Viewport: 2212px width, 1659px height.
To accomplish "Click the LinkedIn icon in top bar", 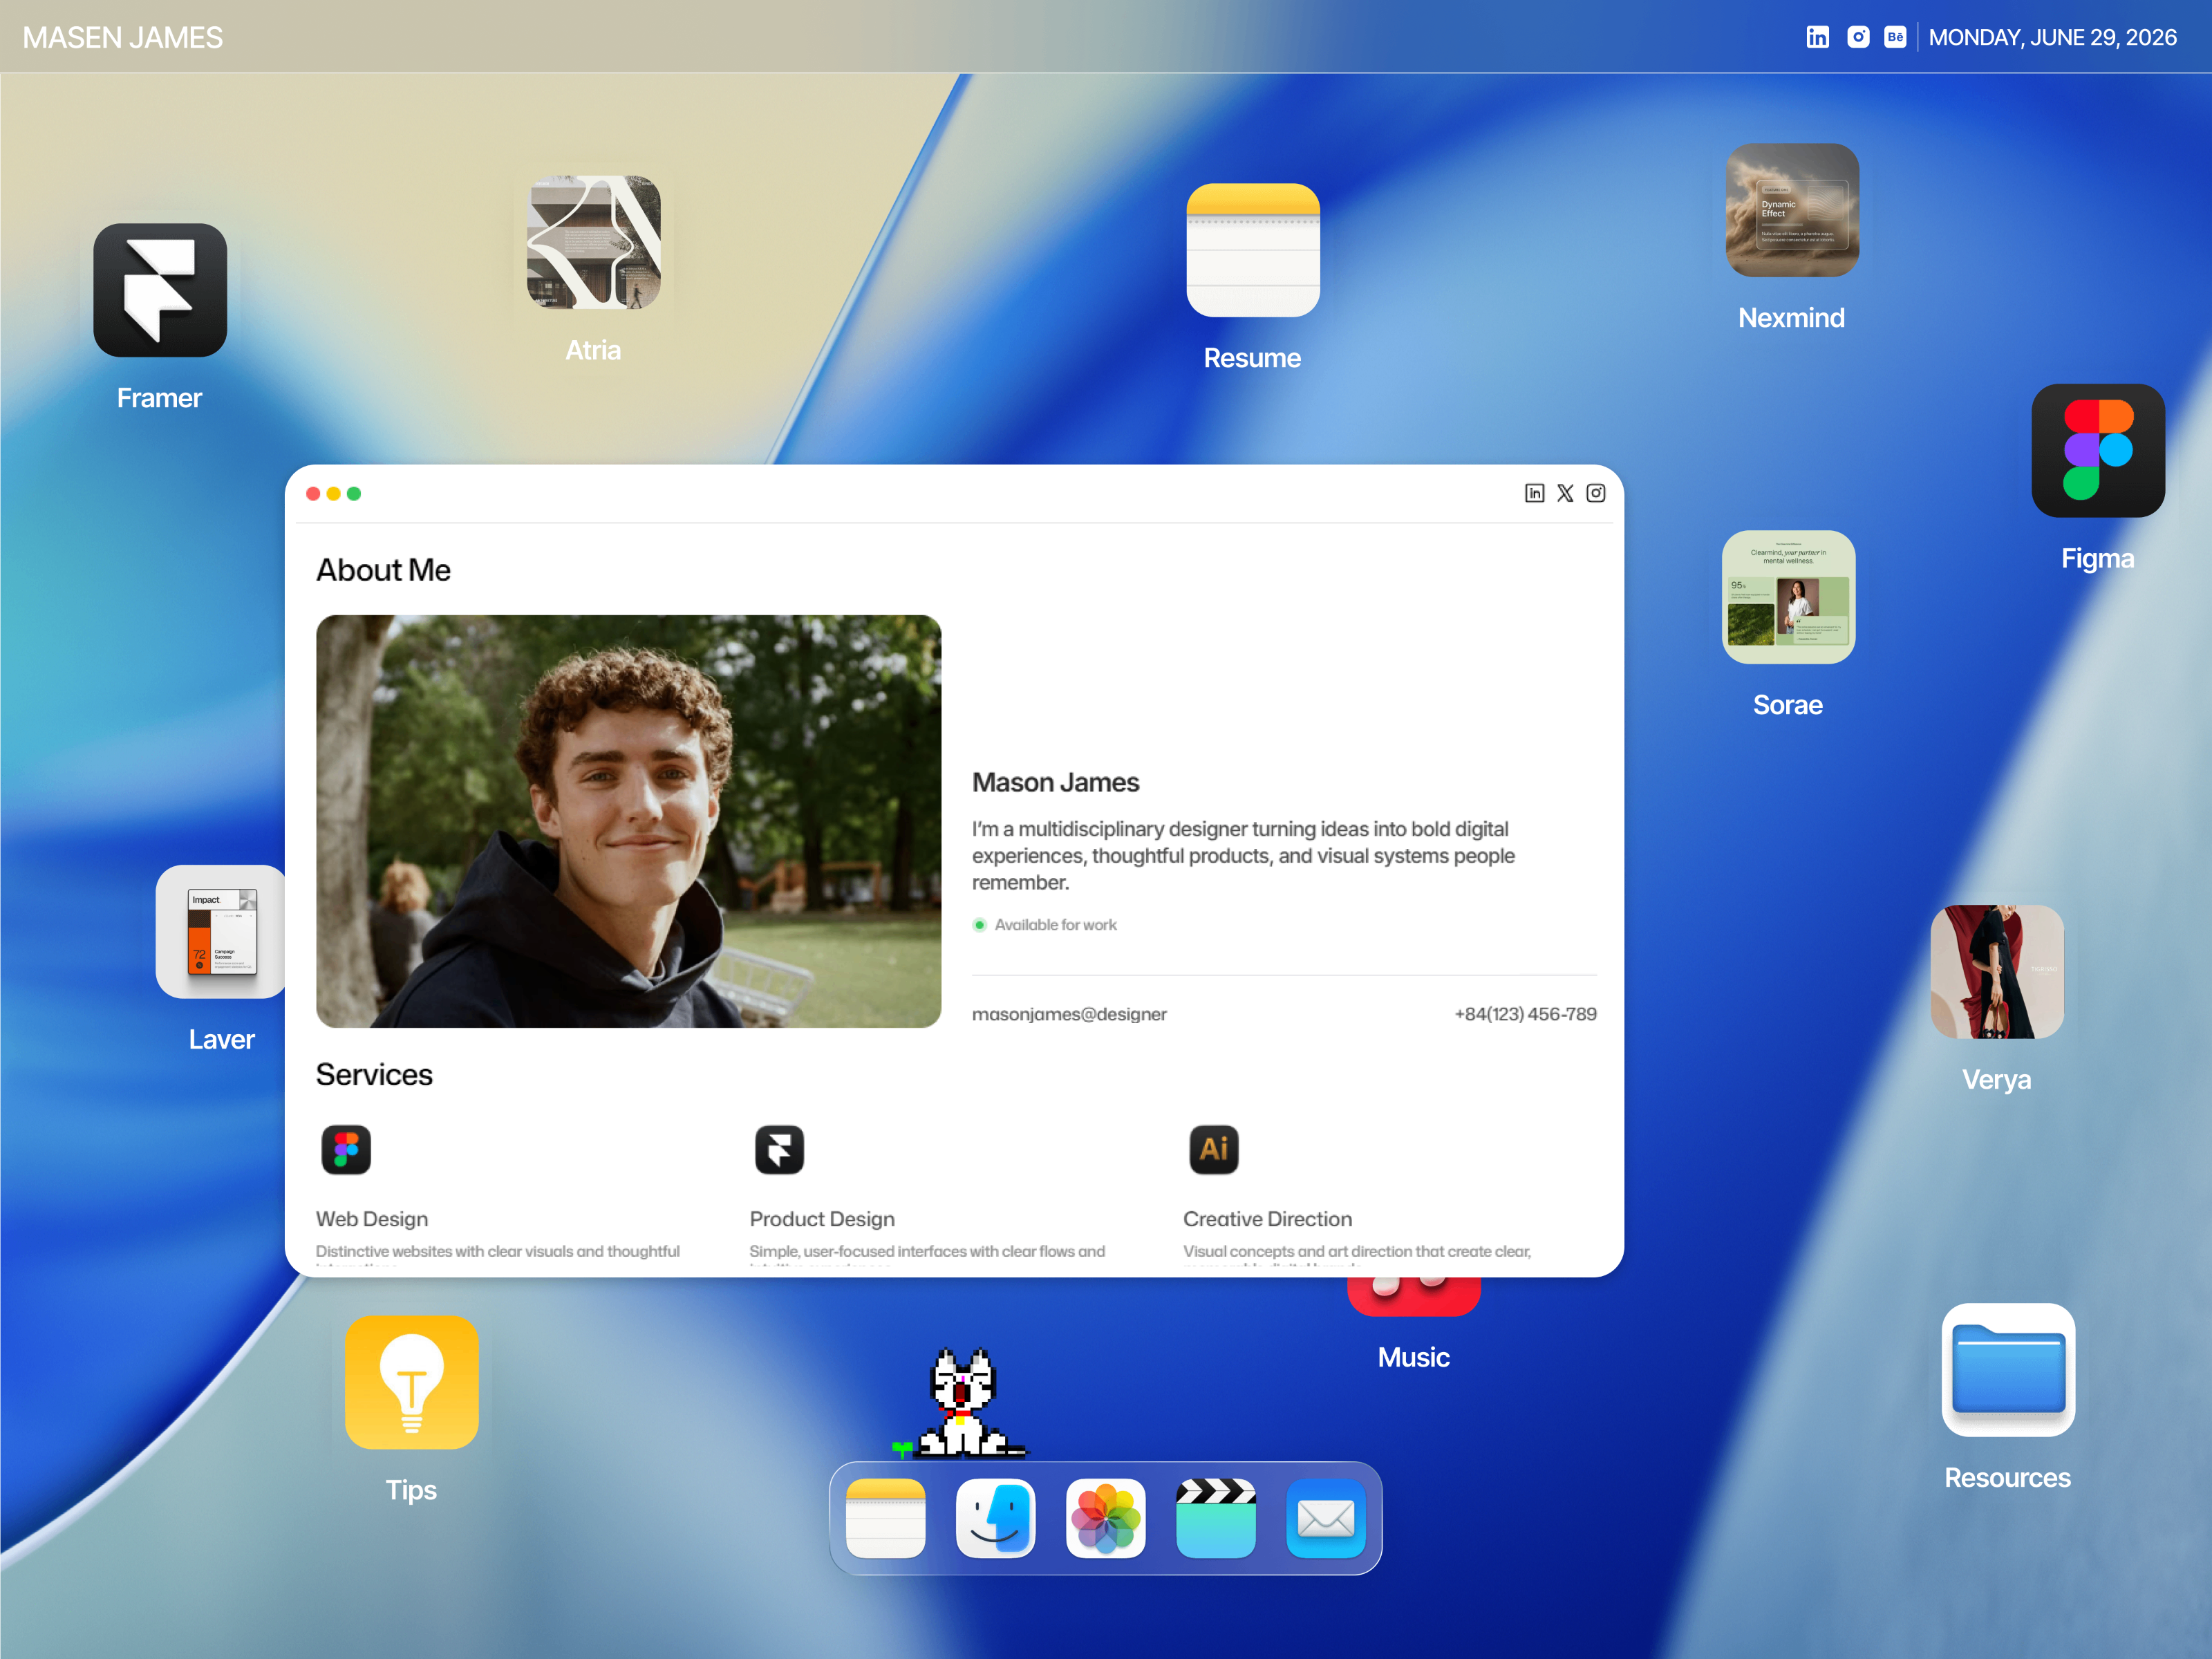I will click(x=1818, y=37).
